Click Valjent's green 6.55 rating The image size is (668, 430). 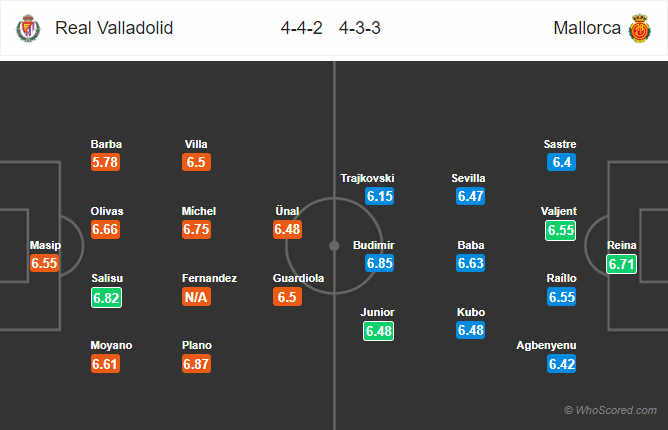point(562,230)
